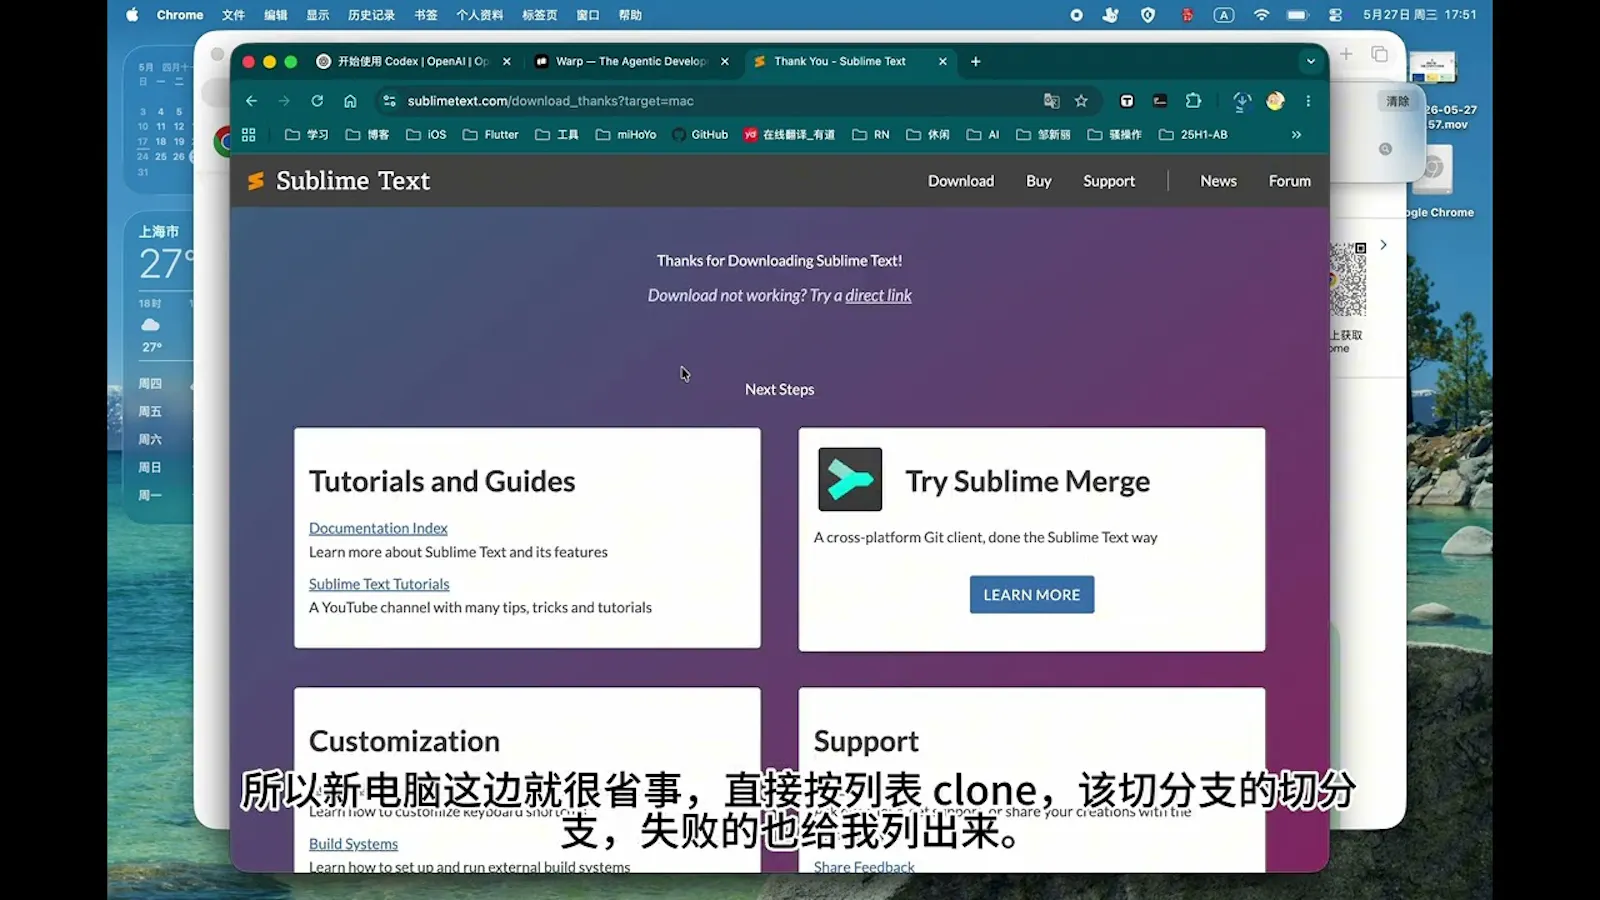Open the 在线翻译_有道 bookmark
The image size is (1600, 900).
tap(789, 134)
